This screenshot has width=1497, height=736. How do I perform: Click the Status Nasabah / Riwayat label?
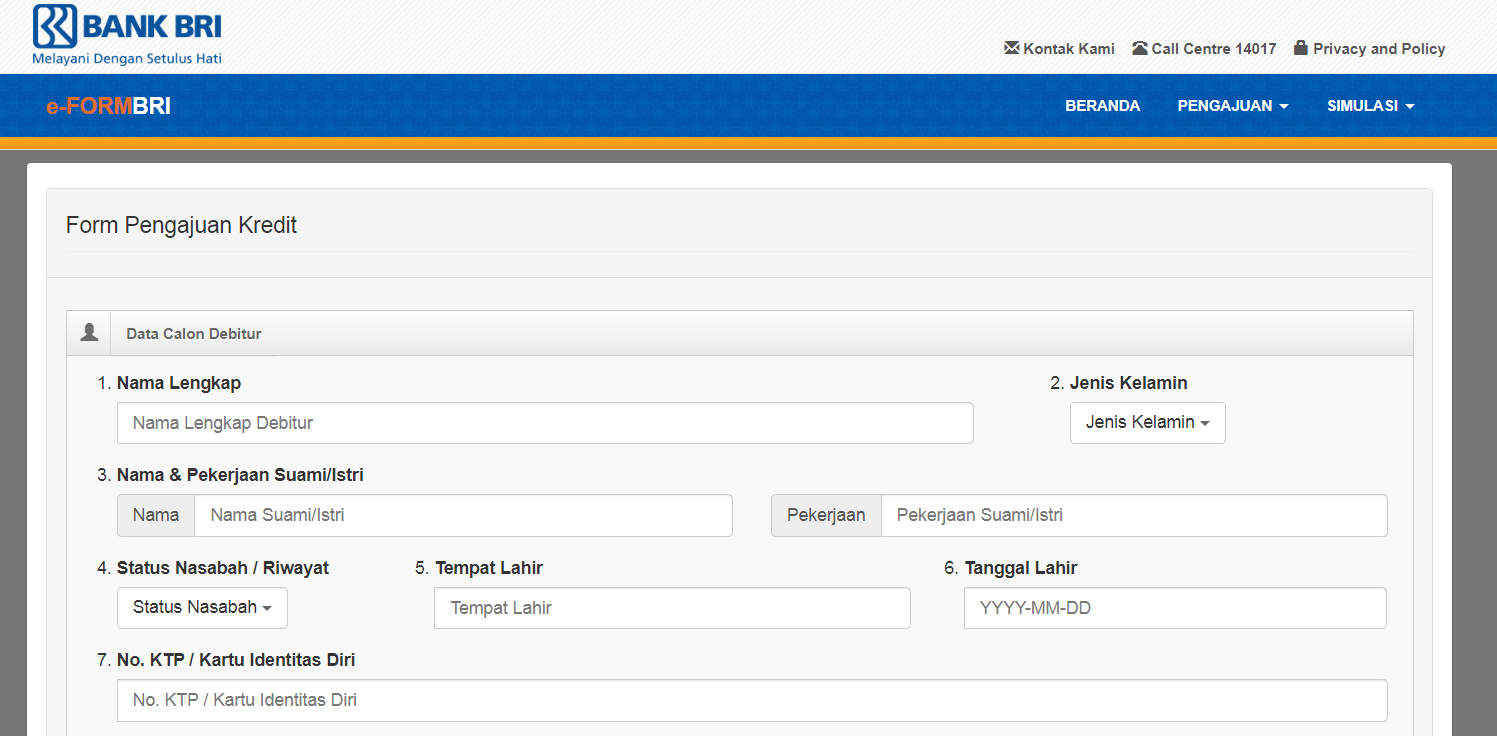[223, 568]
